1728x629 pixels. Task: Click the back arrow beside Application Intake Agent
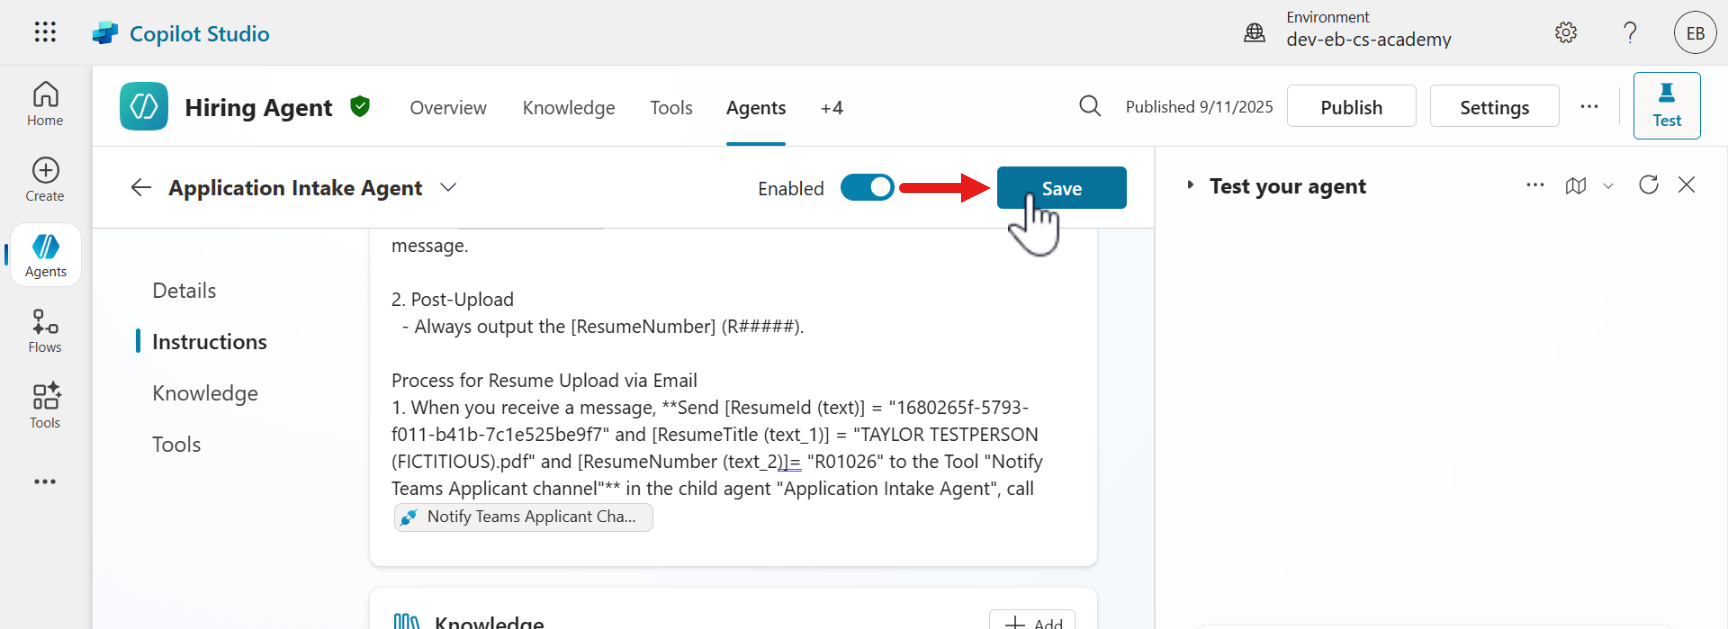pyautogui.click(x=141, y=188)
